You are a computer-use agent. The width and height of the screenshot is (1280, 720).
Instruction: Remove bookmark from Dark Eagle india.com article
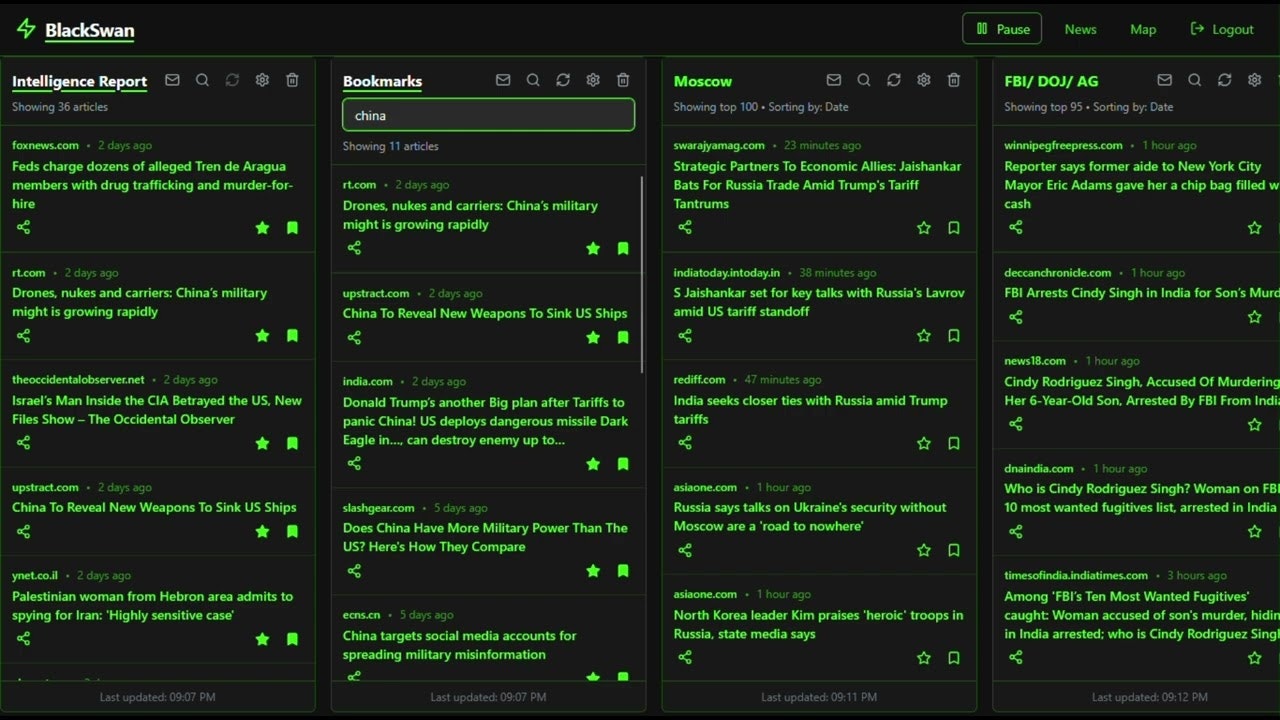pos(623,464)
